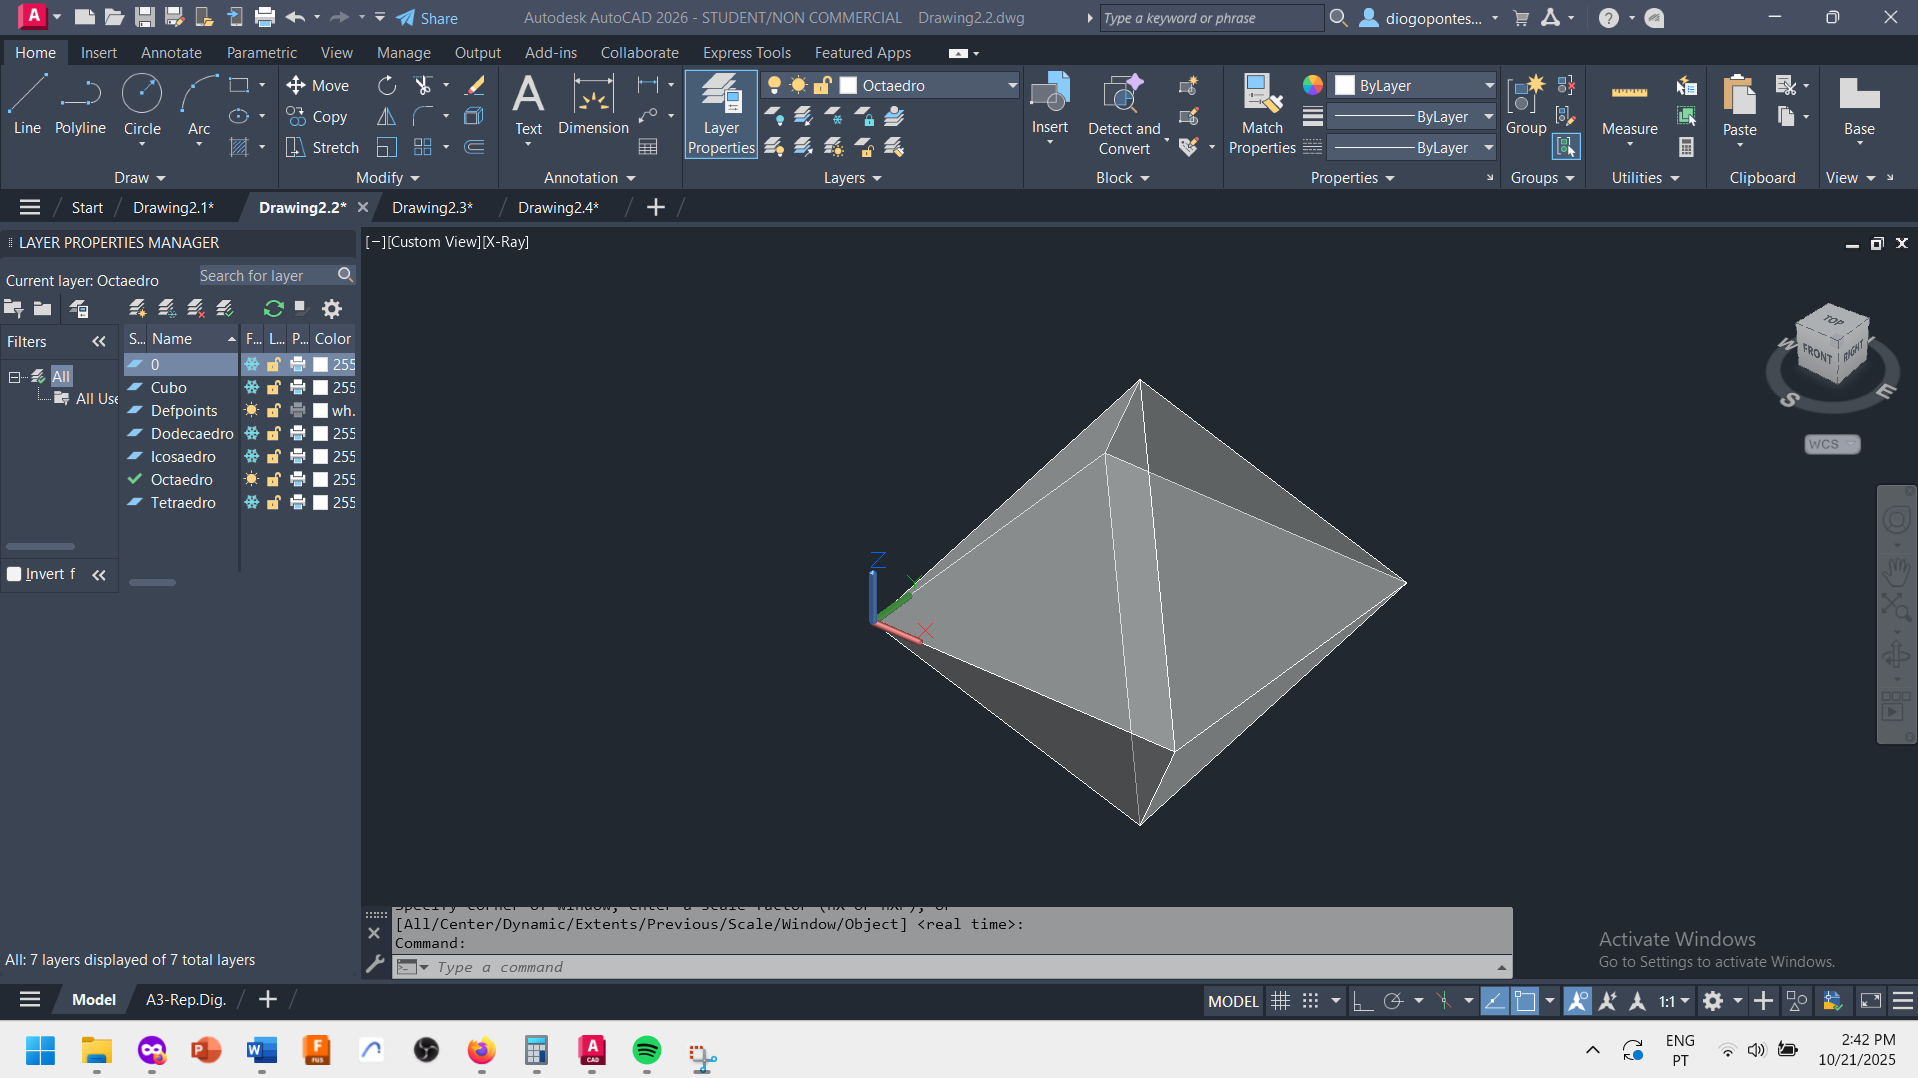The image size is (1918, 1078).
Task: Open layer manager settings gear
Action: tap(332, 308)
